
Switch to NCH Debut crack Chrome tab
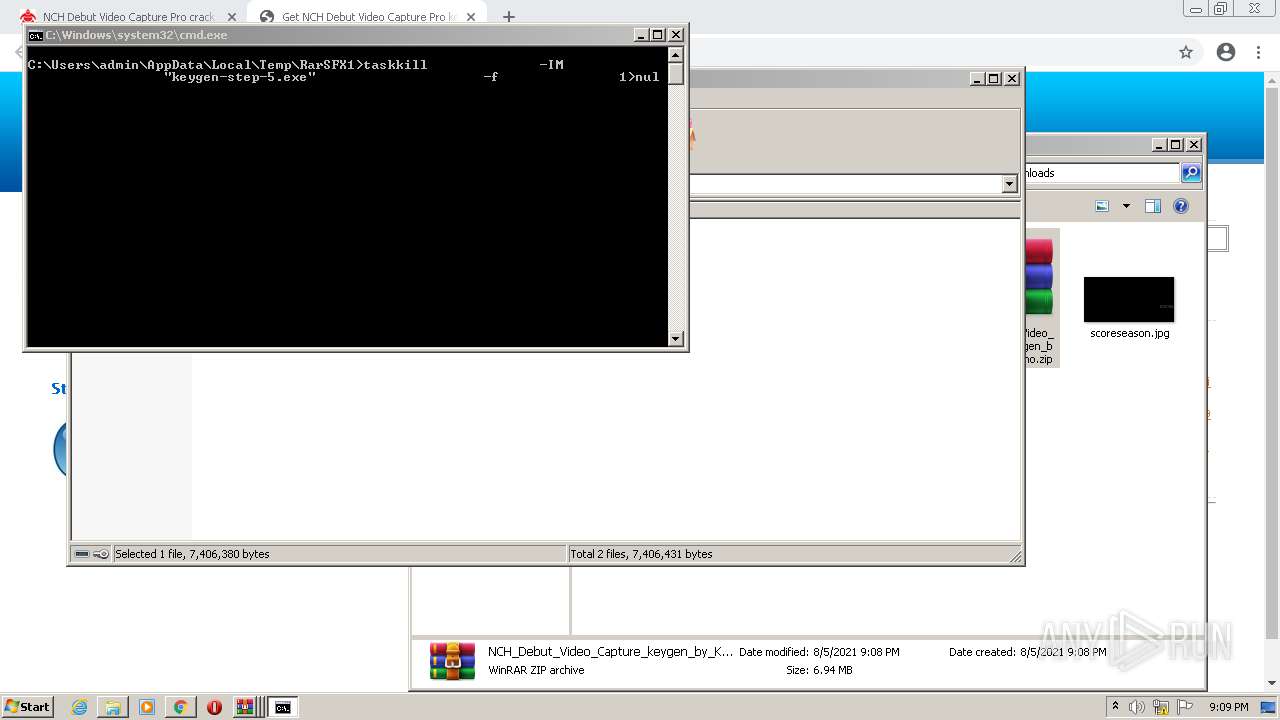click(x=128, y=17)
